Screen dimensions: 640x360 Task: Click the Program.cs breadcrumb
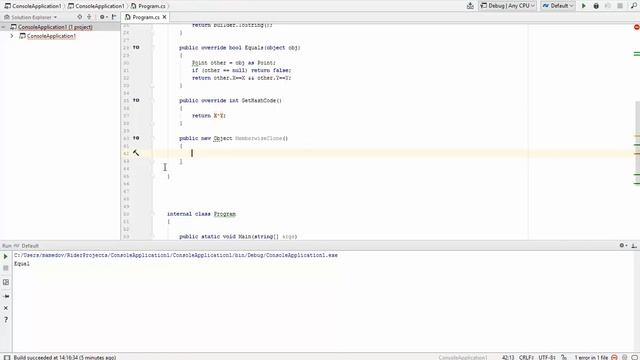tap(148, 6)
